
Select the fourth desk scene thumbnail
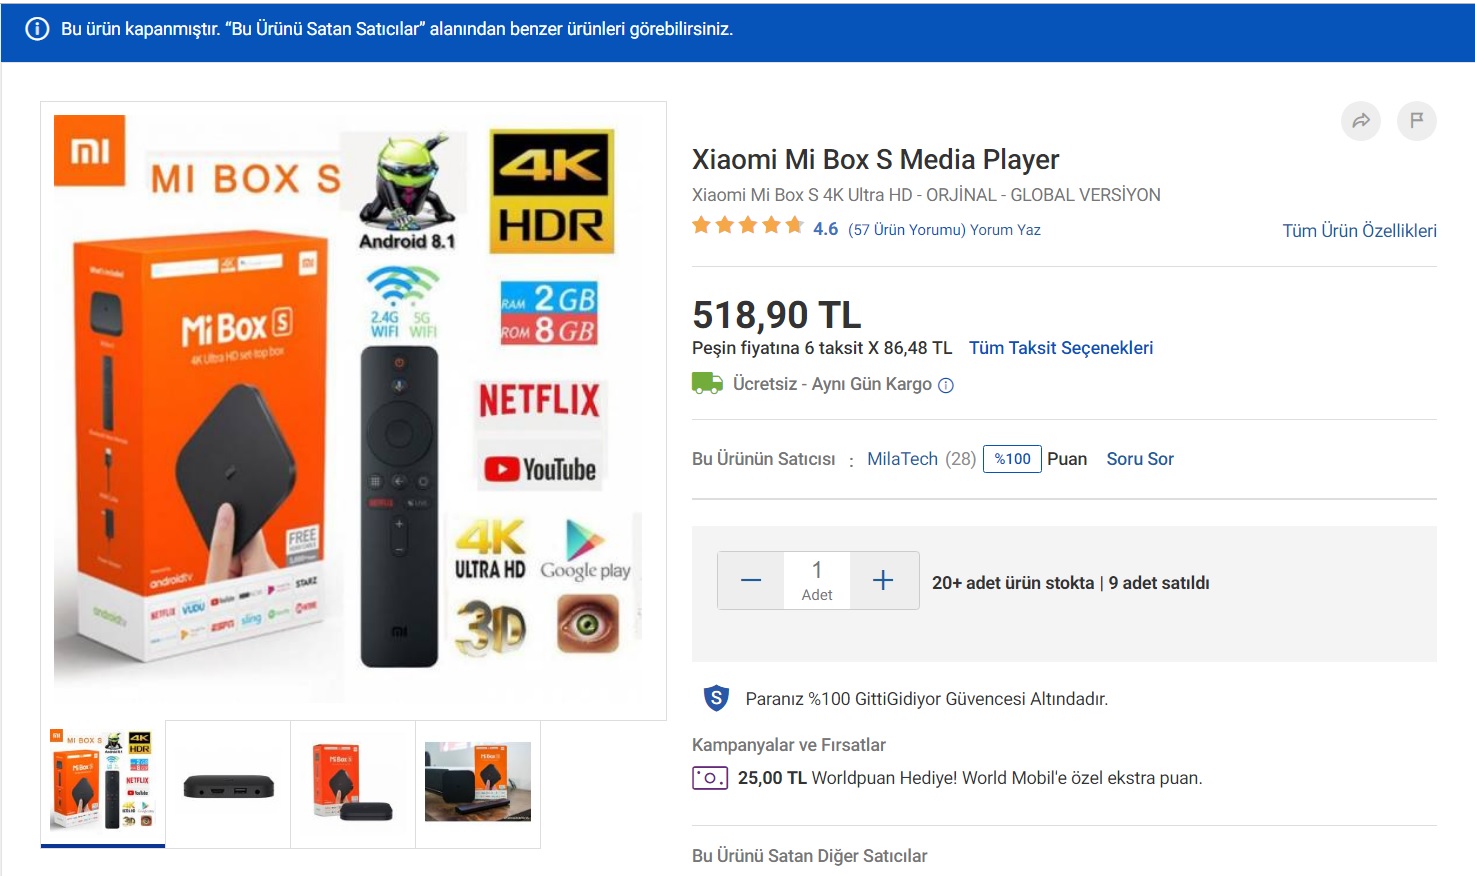(478, 783)
